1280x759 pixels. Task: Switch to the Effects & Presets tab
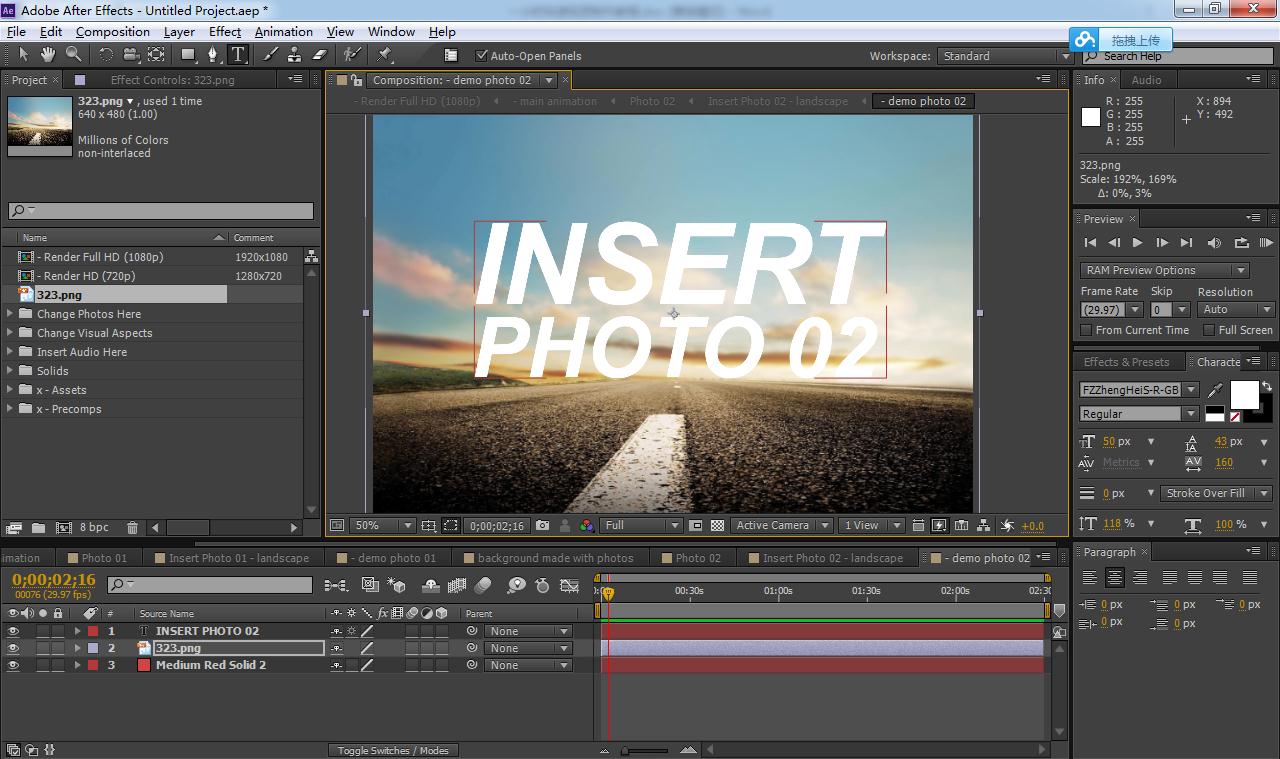(x=1126, y=362)
